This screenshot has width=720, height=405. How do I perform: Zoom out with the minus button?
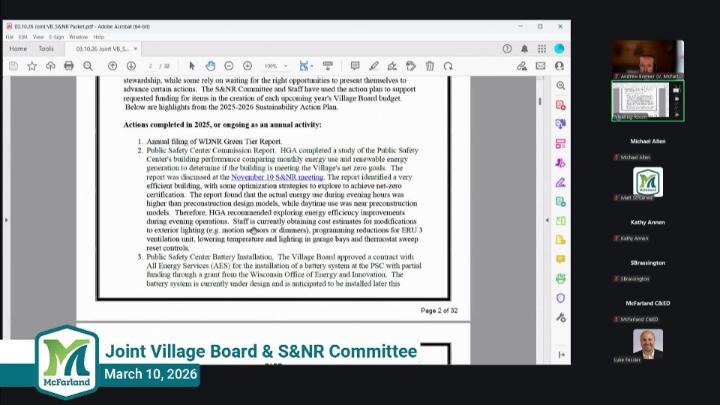pos(229,66)
